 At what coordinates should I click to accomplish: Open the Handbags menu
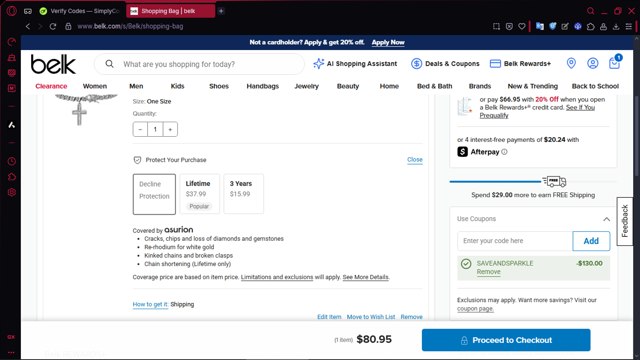coord(262,86)
